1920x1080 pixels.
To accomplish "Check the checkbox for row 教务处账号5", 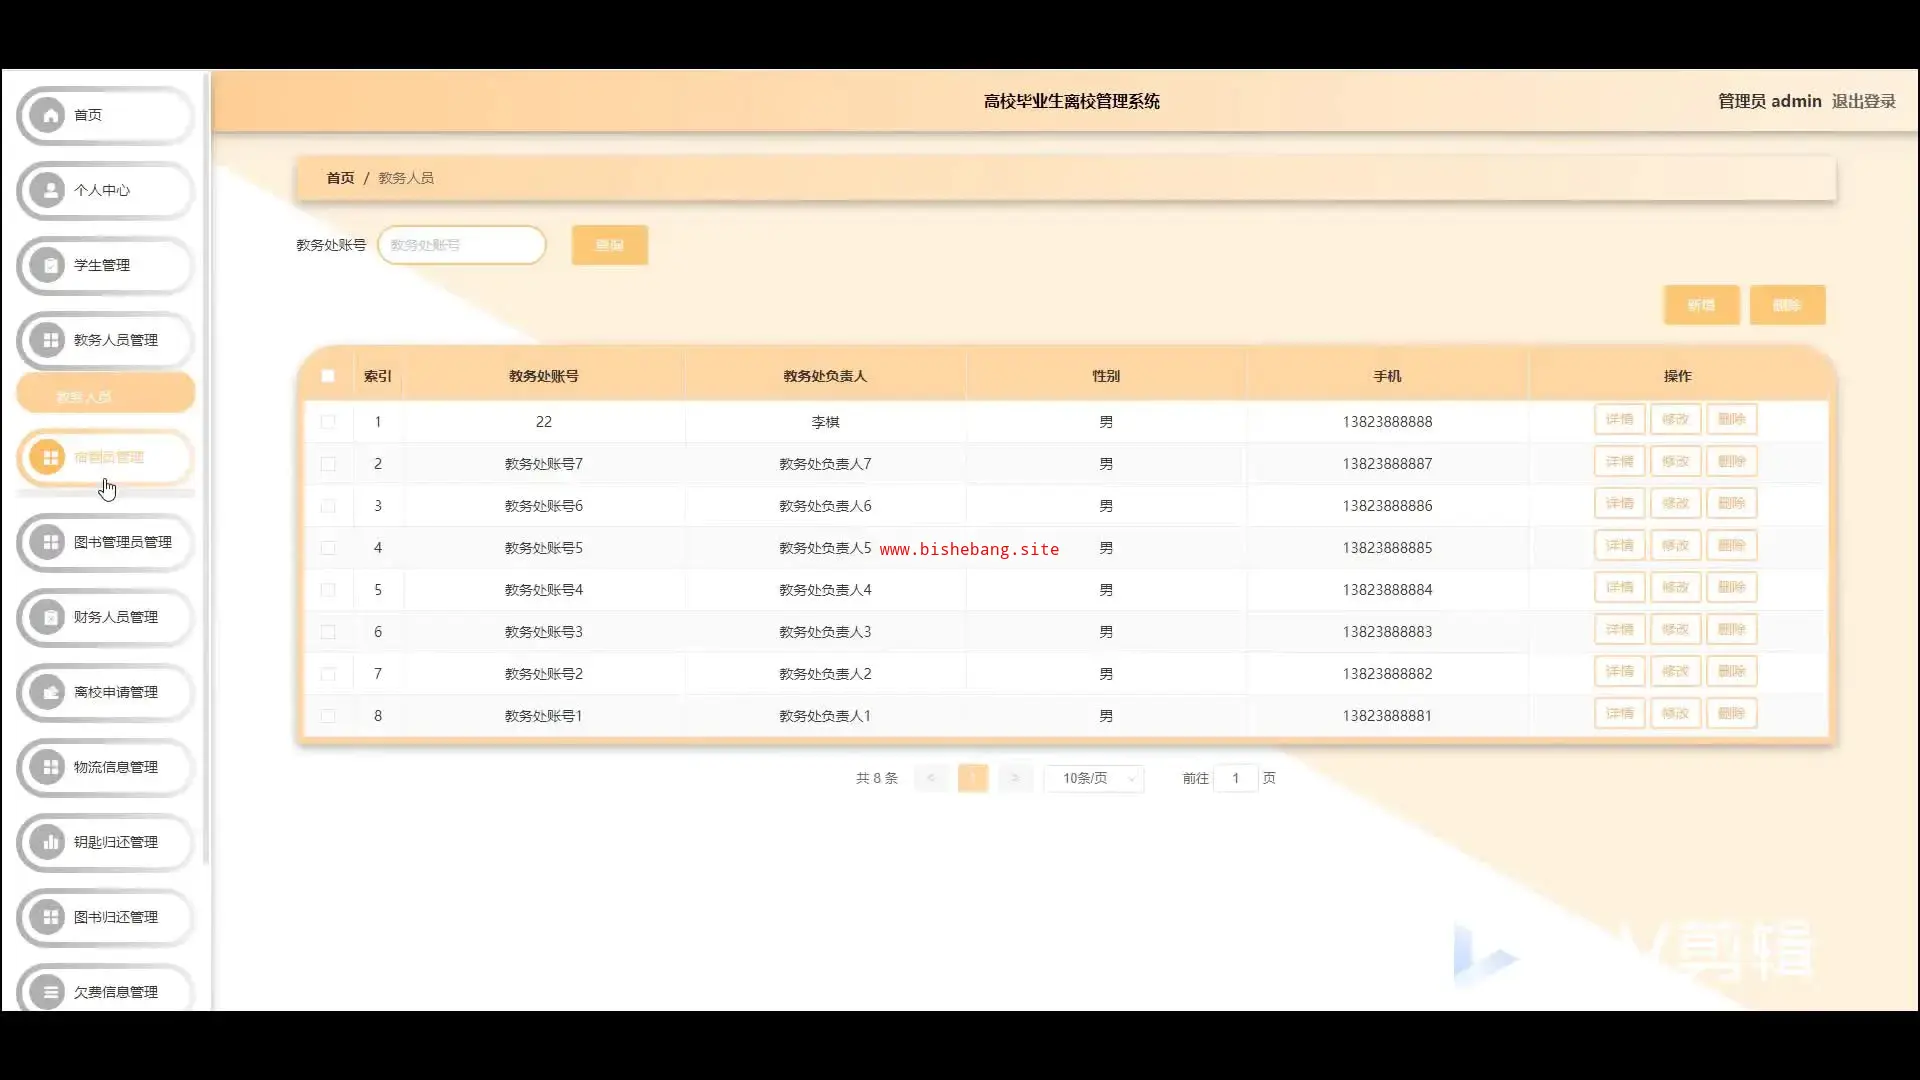I will pyautogui.click(x=328, y=548).
